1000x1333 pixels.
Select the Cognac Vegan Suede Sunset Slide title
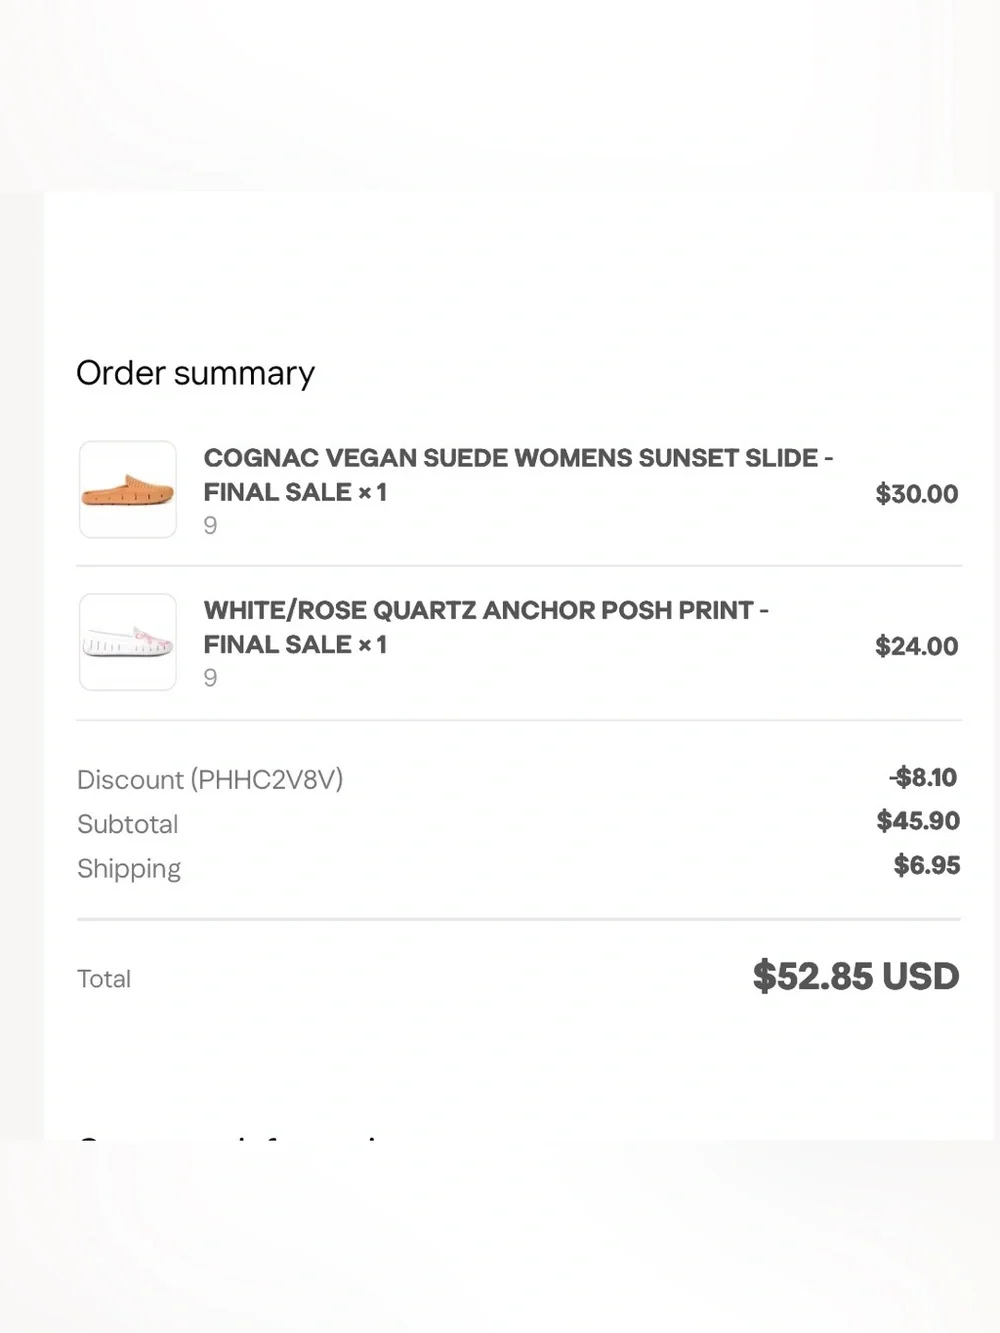[518, 475]
